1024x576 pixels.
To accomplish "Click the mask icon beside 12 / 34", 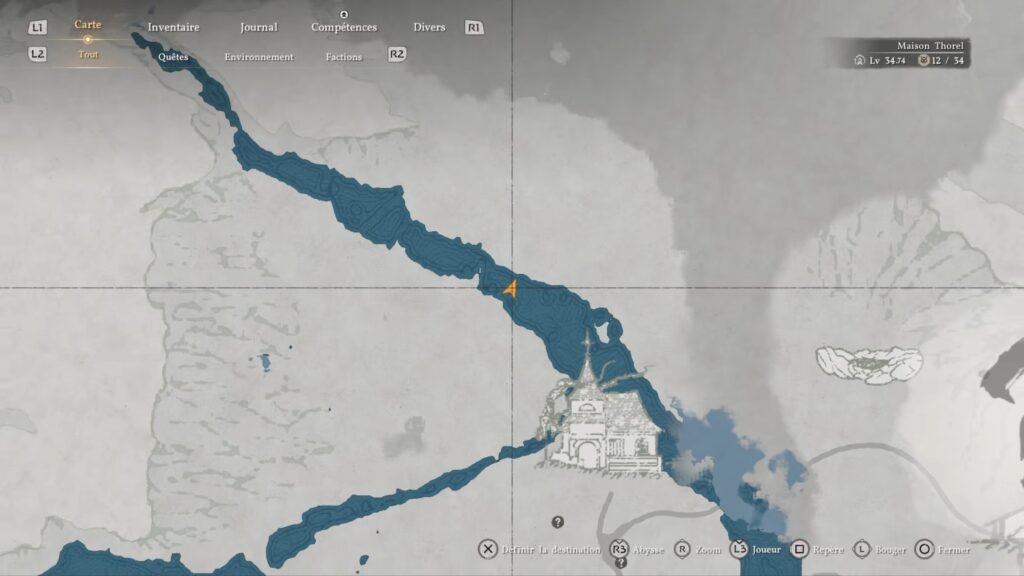I will [x=924, y=61].
